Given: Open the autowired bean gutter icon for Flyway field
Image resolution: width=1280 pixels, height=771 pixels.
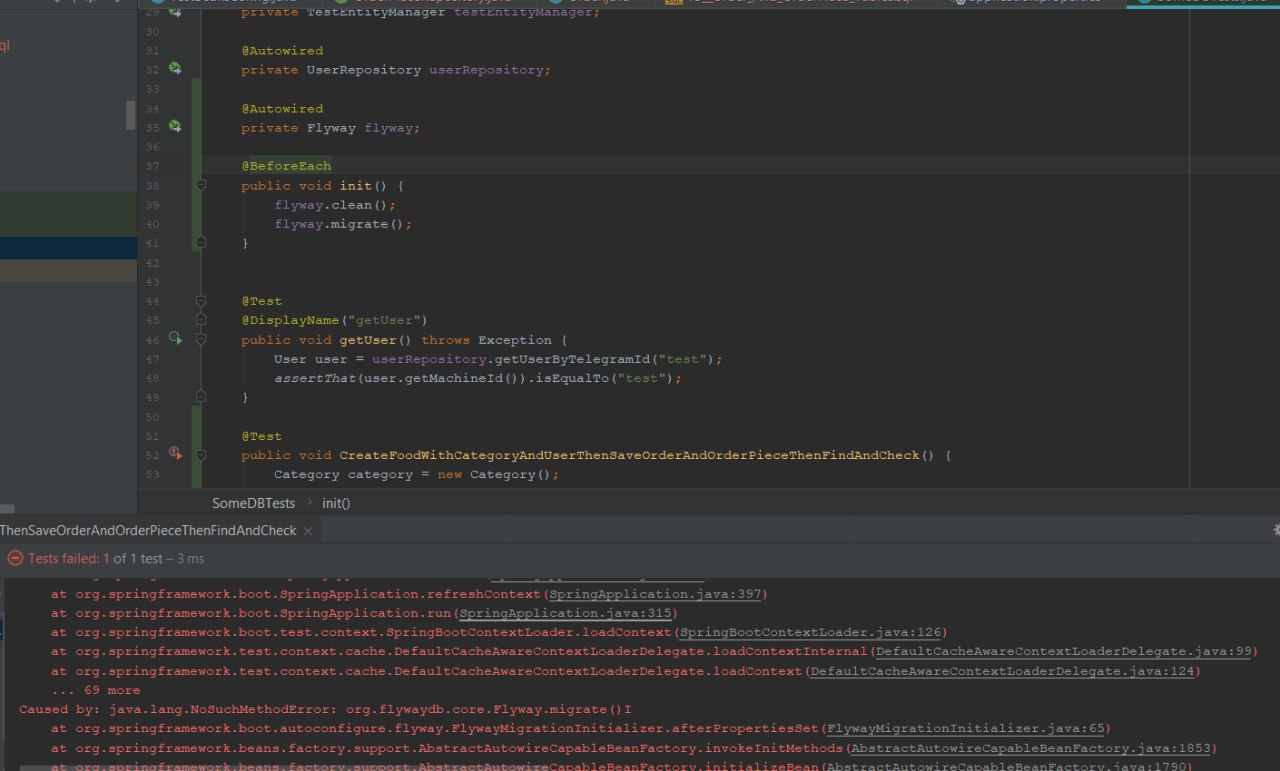Looking at the screenshot, I should [175, 127].
